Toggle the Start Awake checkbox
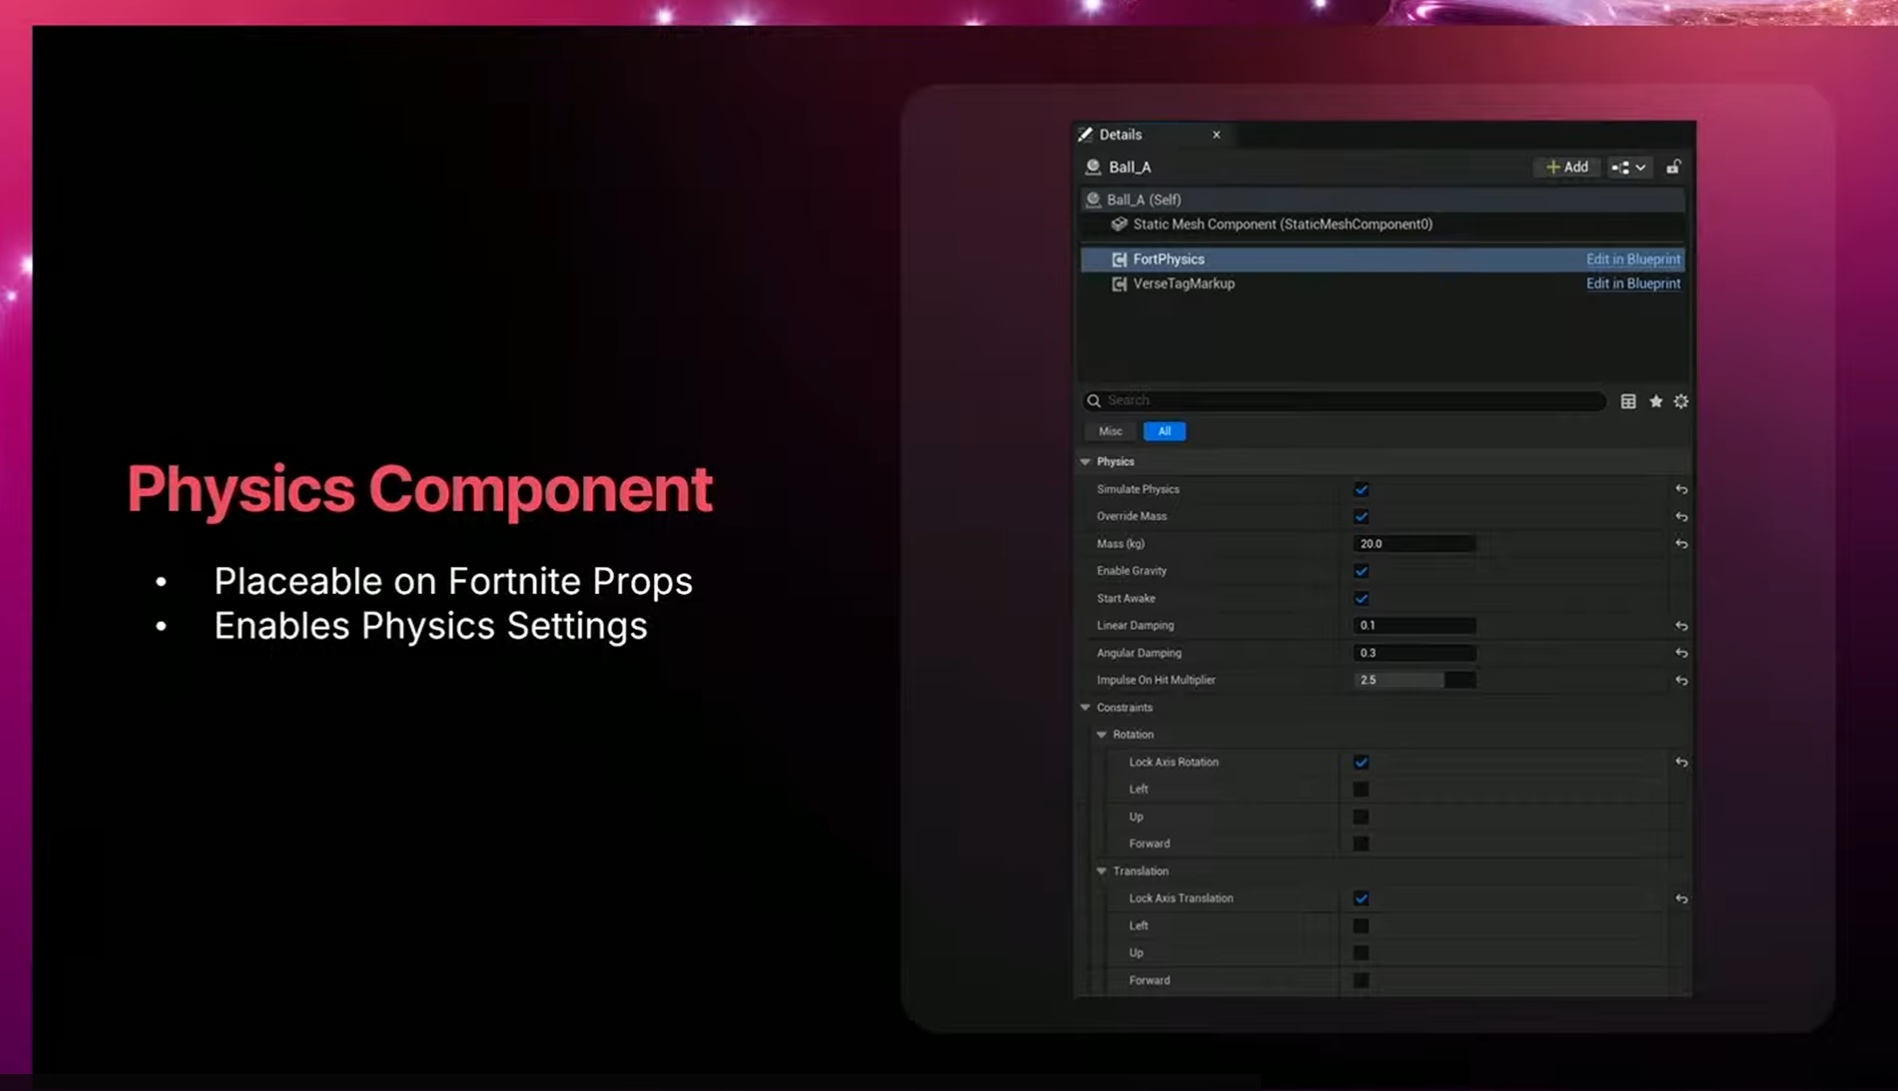The width and height of the screenshot is (1898, 1091). click(1361, 599)
